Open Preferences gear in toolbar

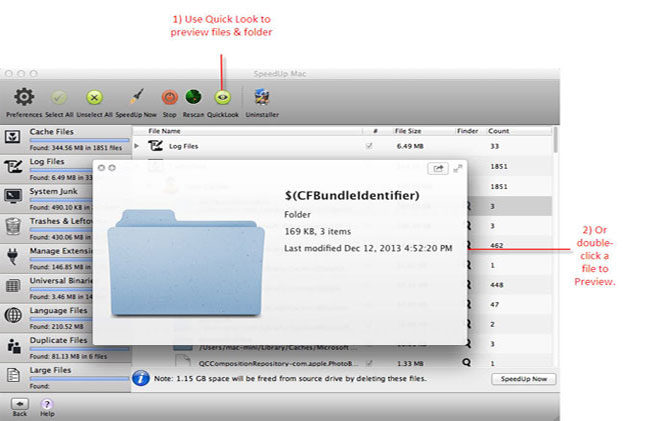[24, 97]
